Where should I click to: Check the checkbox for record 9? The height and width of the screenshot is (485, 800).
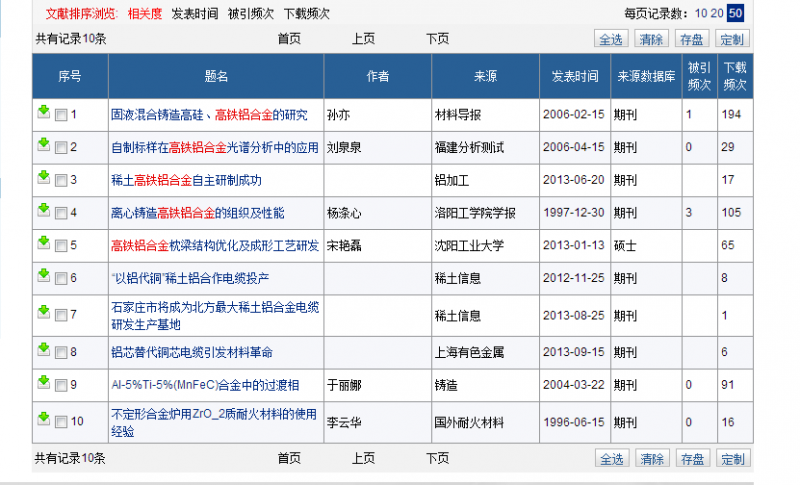click(61, 385)
